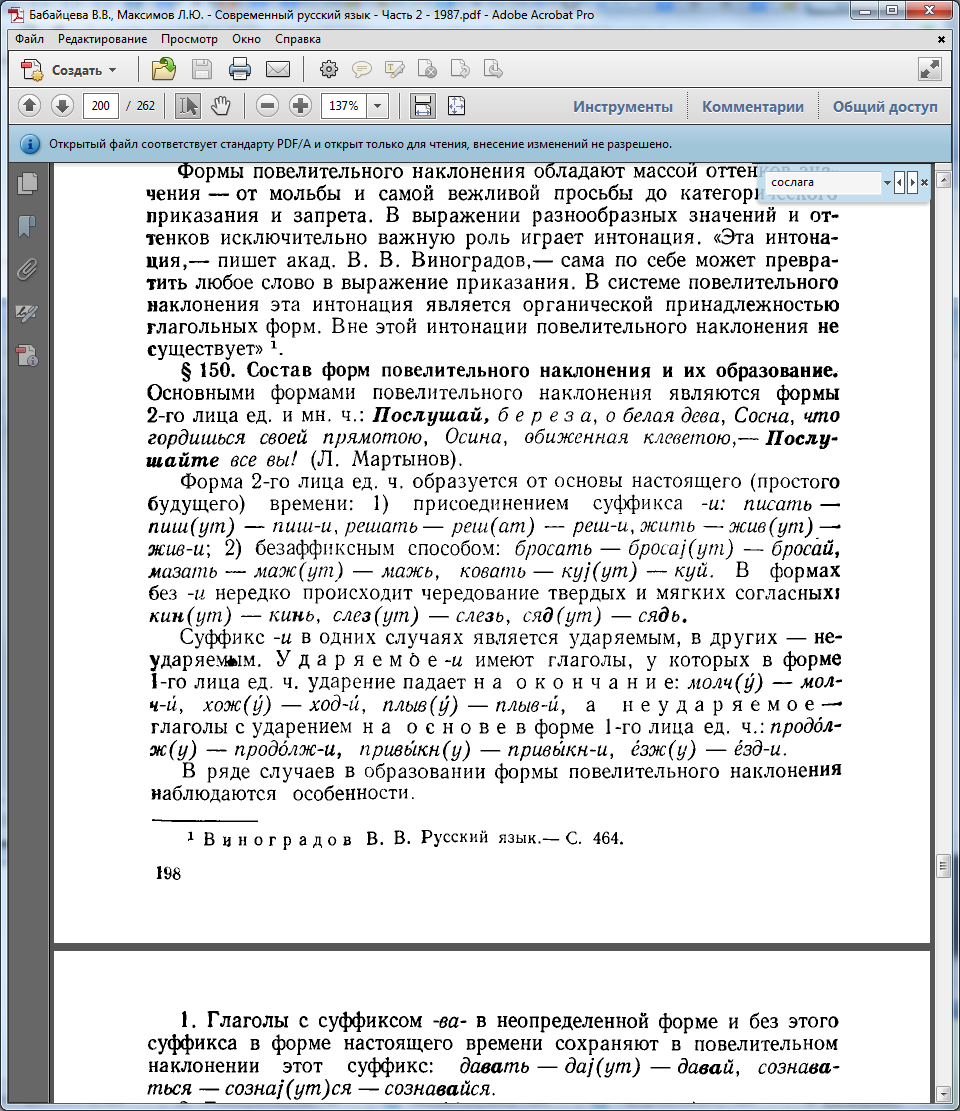Open the settings gear icon in toolbar

[329, 69]
